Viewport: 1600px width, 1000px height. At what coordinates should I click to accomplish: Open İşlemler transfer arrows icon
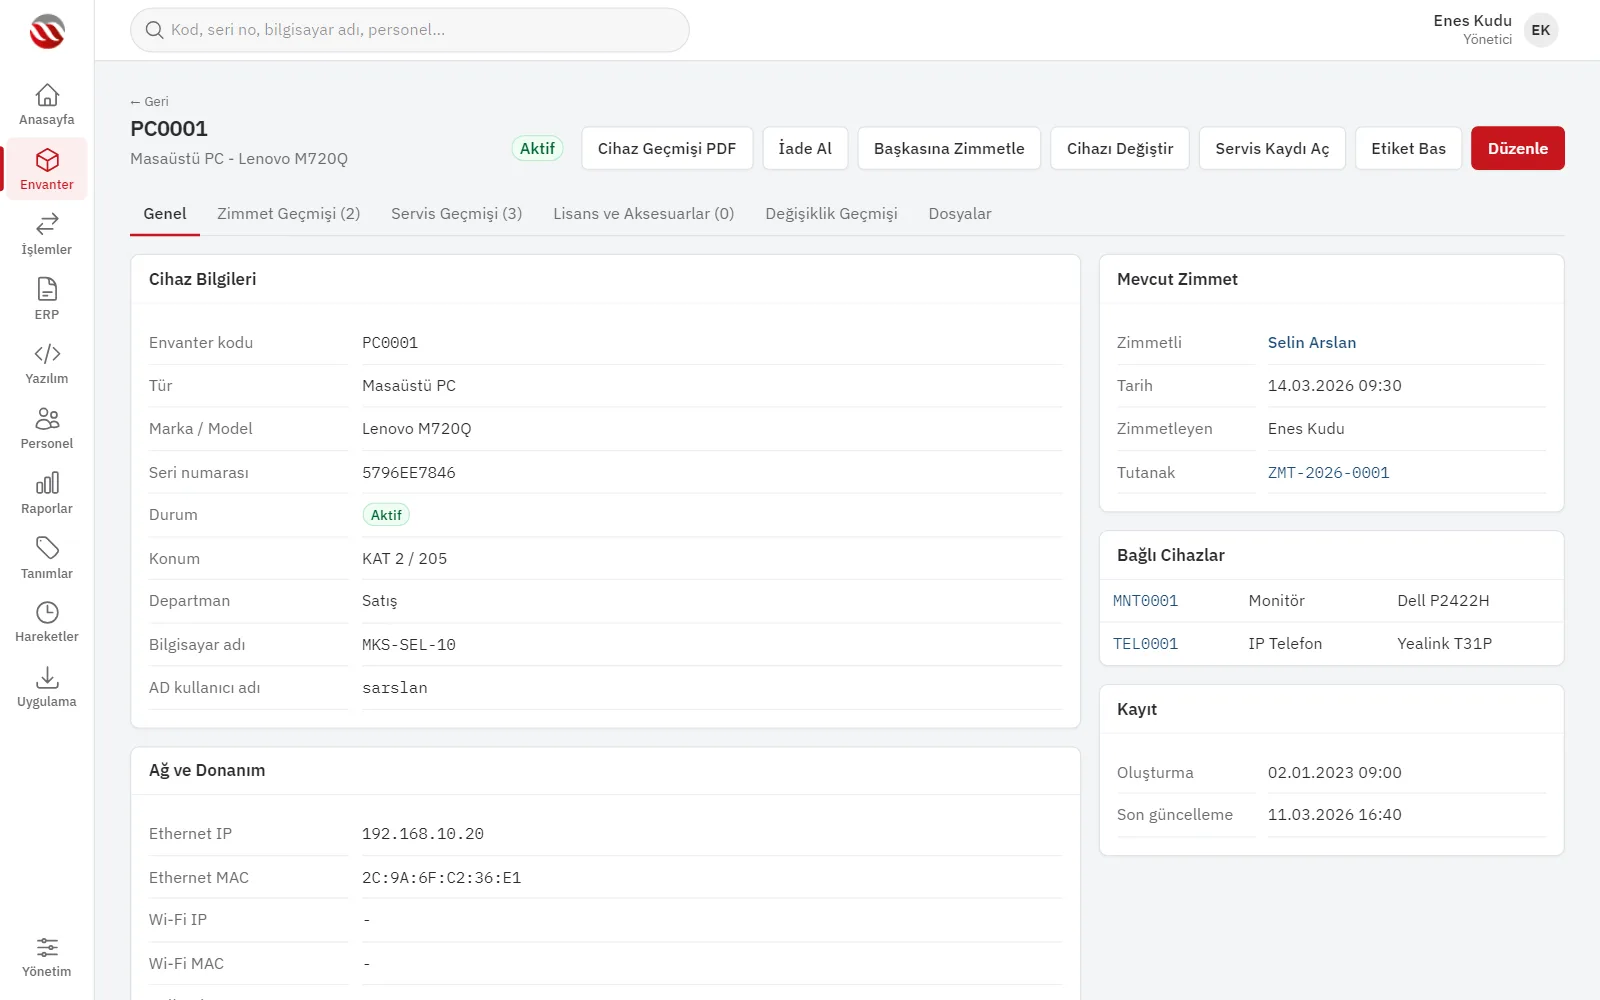click(47, 224)
